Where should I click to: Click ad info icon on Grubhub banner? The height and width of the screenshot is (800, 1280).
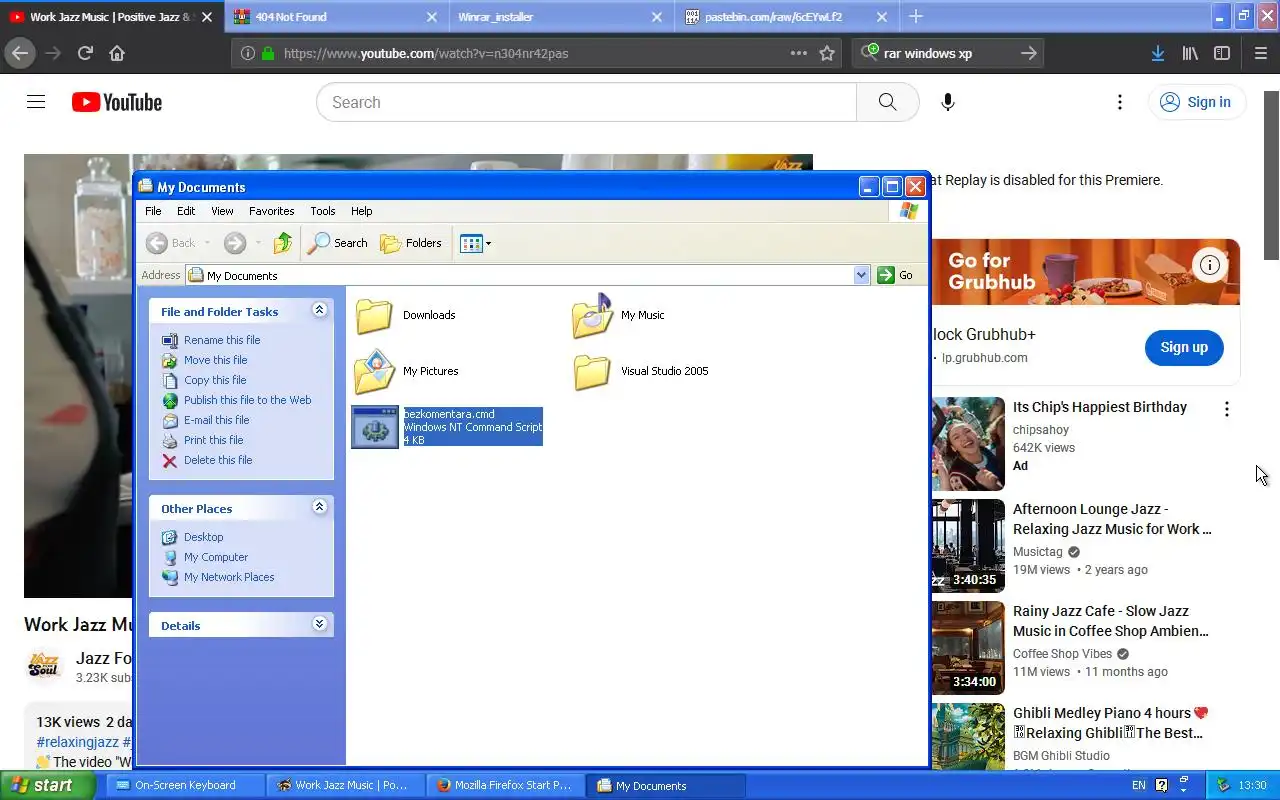click(1210, 265)
